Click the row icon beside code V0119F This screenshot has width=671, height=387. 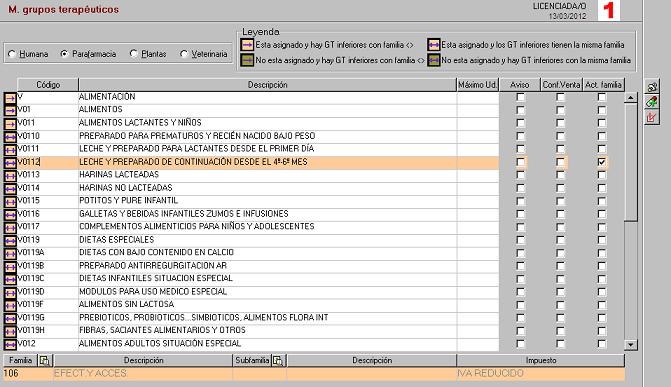(10, 306)
